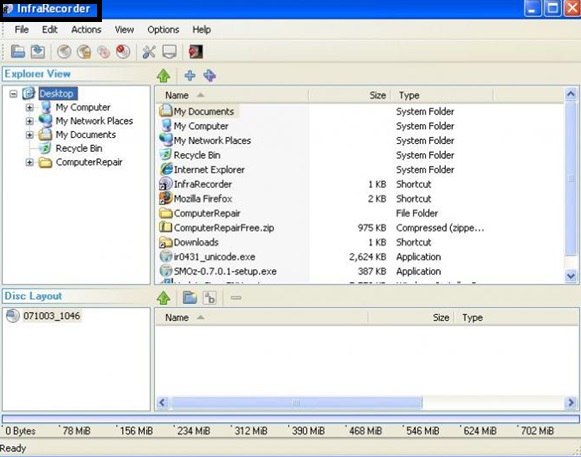Click Disc Layout scroll right arrow

tap(571, 403)
